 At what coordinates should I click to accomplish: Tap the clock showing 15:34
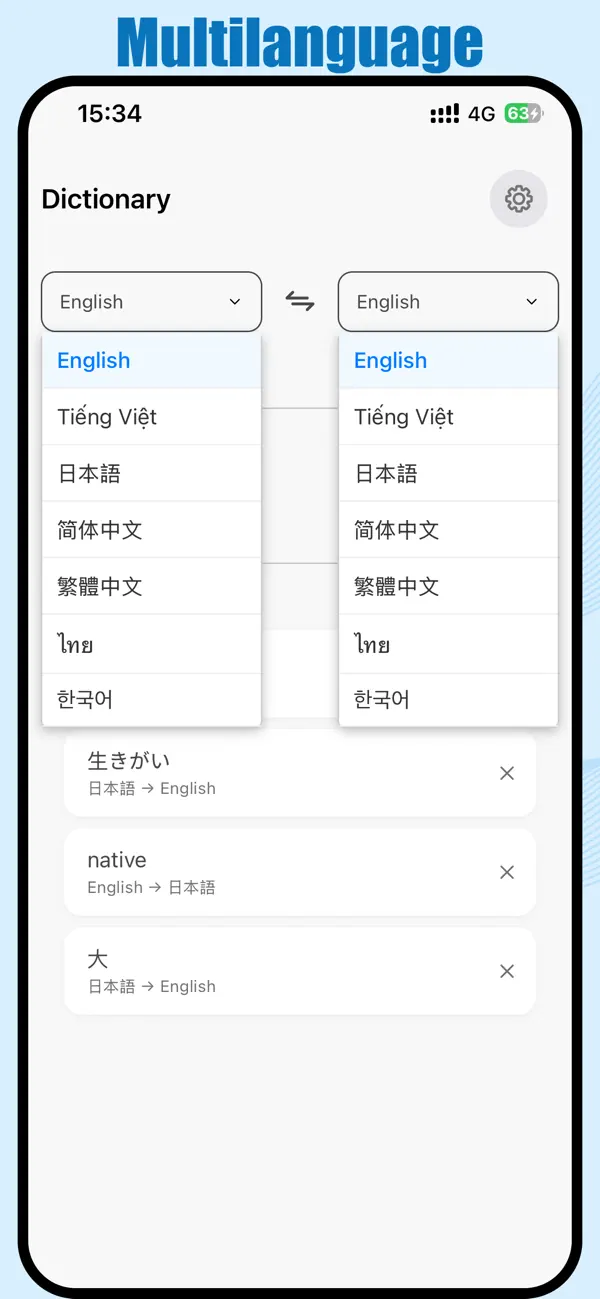111,113
